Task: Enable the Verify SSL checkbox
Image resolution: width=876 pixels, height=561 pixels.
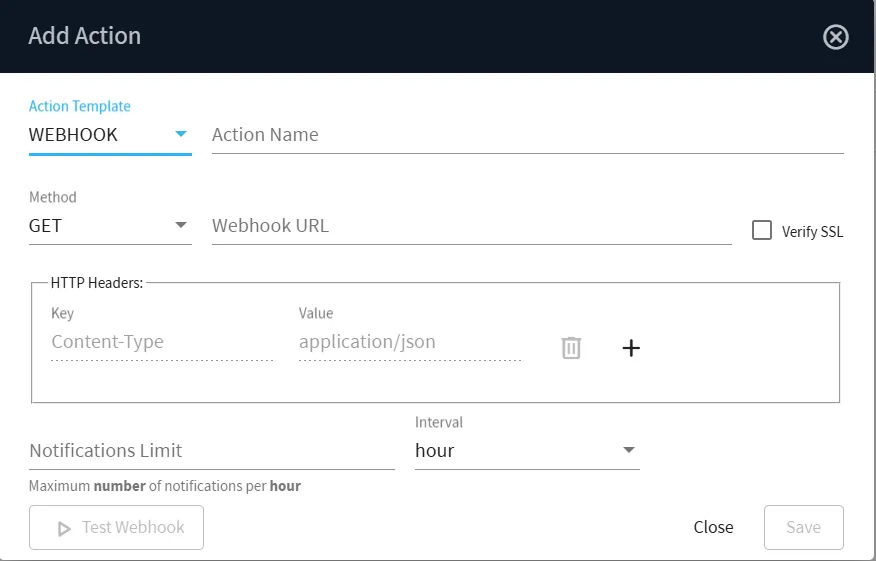Action: tap(761, 230)
